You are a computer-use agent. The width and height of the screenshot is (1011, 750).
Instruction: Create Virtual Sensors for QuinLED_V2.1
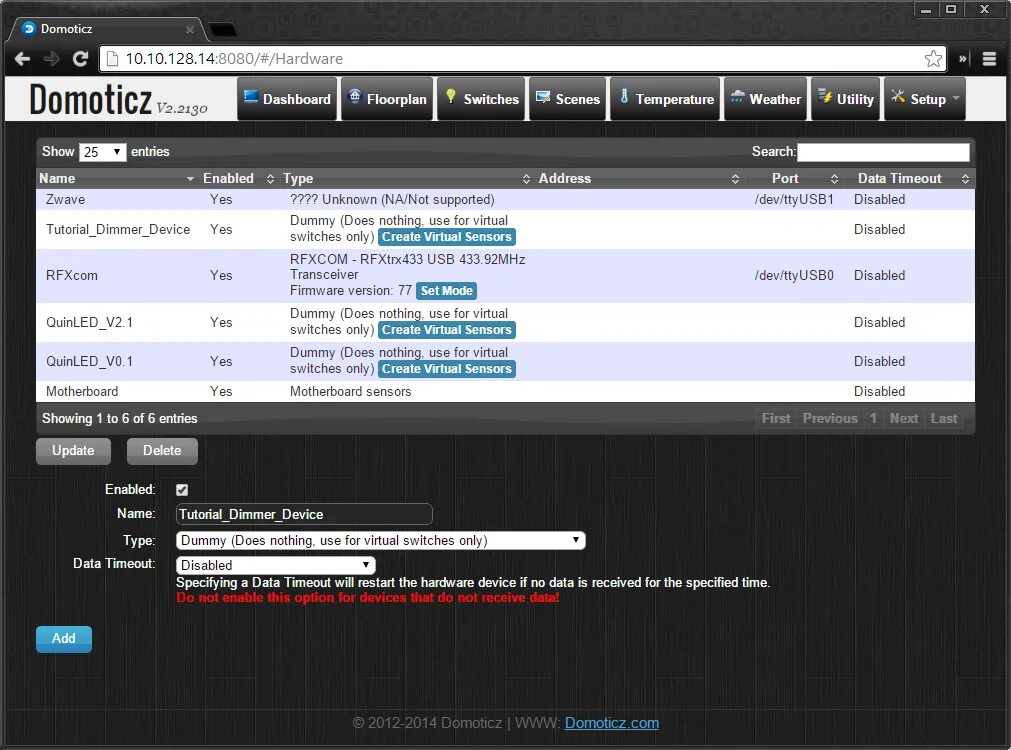click(446, 330)
